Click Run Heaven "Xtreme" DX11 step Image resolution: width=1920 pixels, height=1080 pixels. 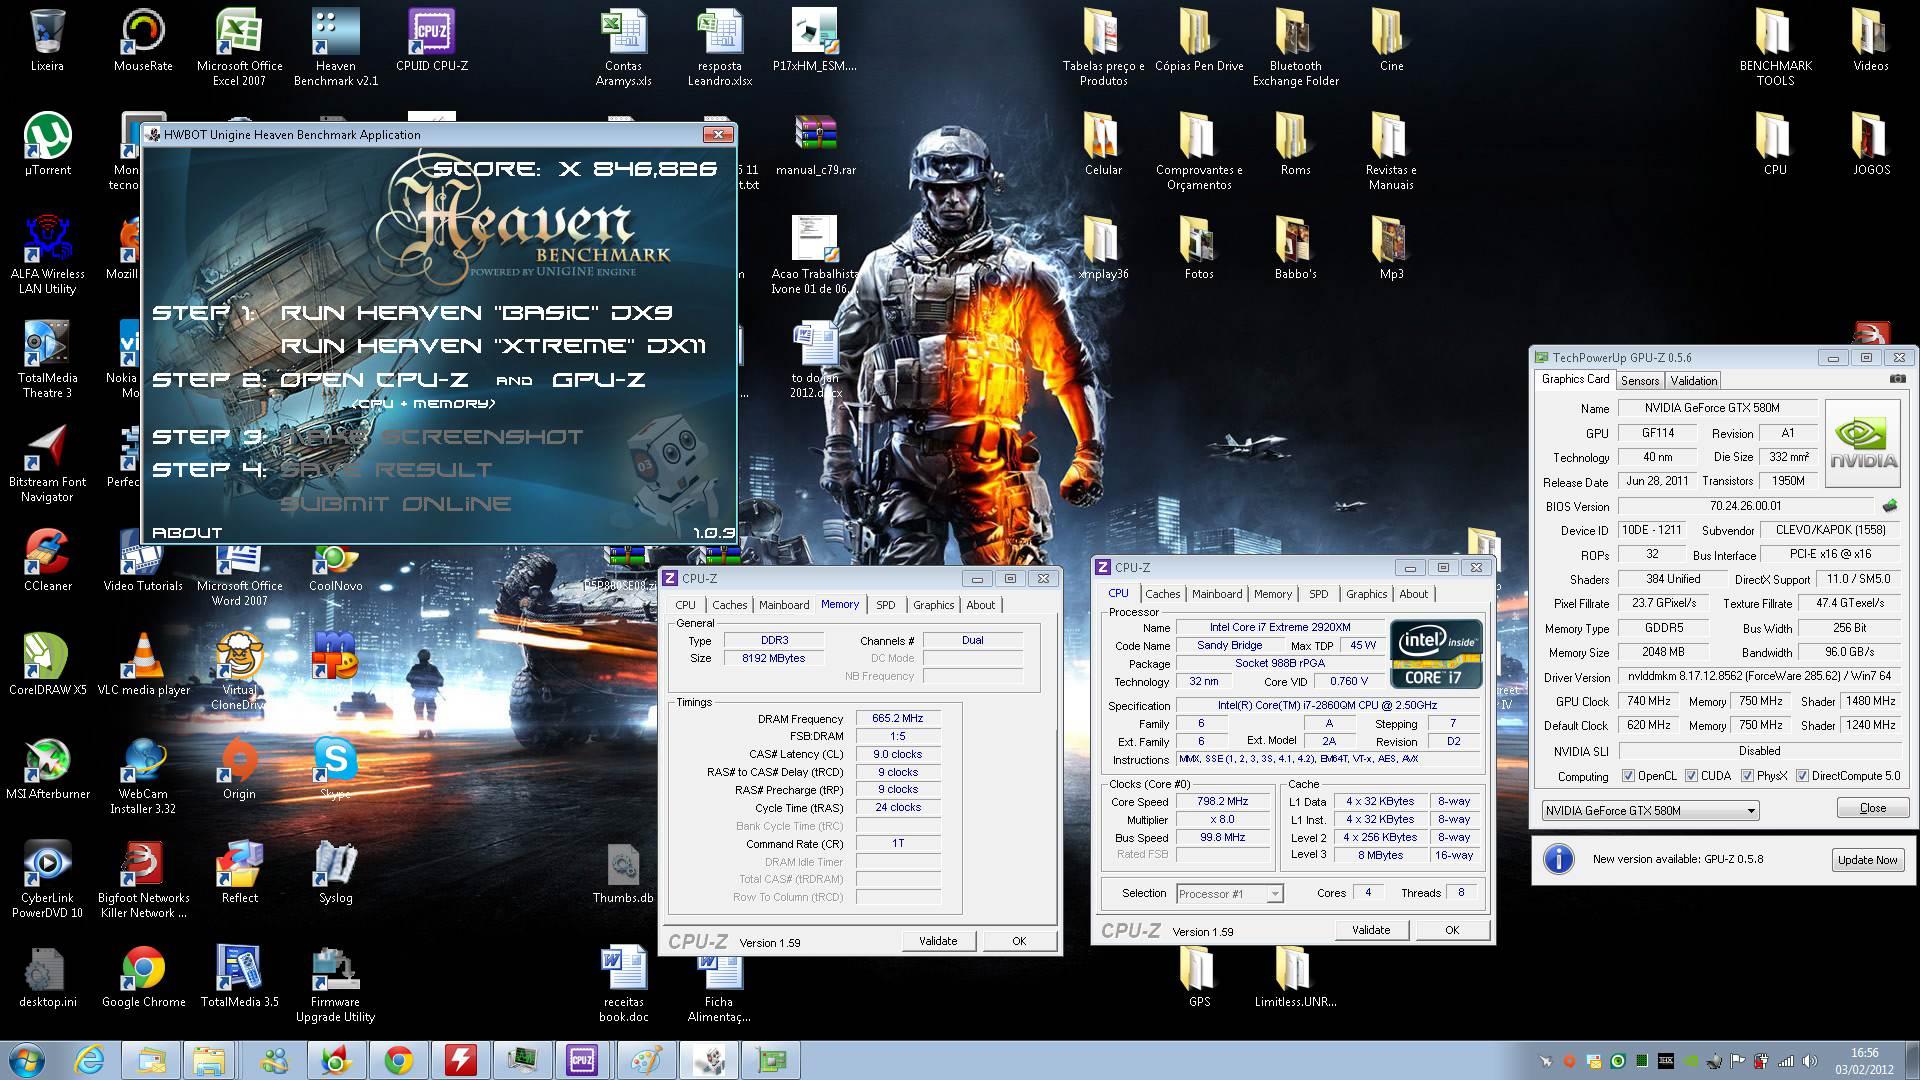[x=493, y=346]
